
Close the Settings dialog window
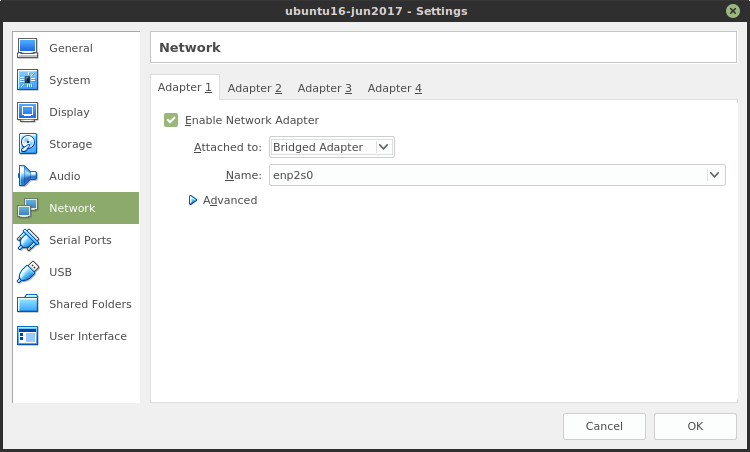click(733, 11)
